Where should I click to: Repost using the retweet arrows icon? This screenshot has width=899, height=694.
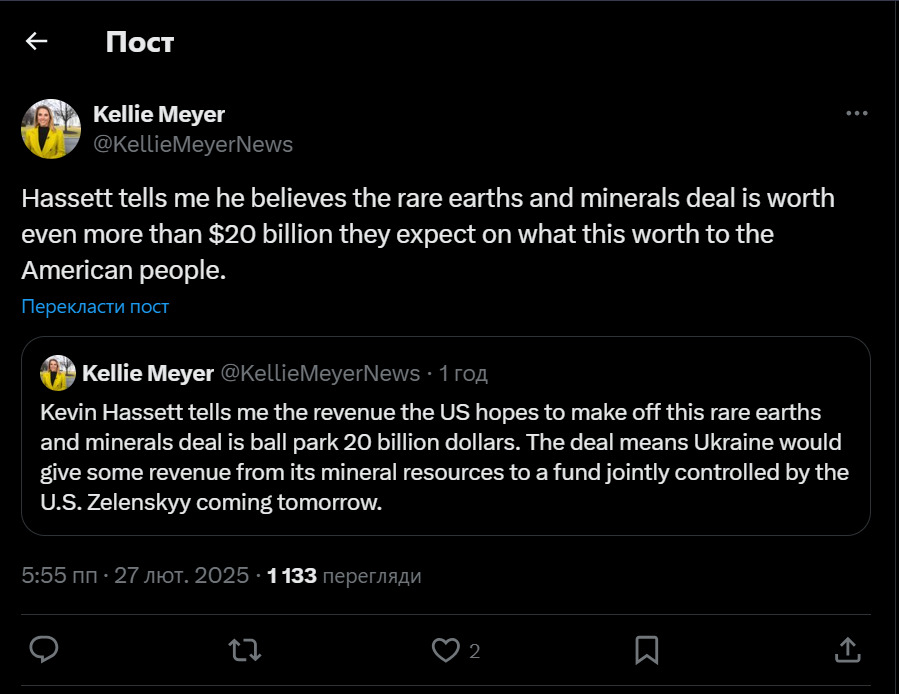(x=245, y=650)
